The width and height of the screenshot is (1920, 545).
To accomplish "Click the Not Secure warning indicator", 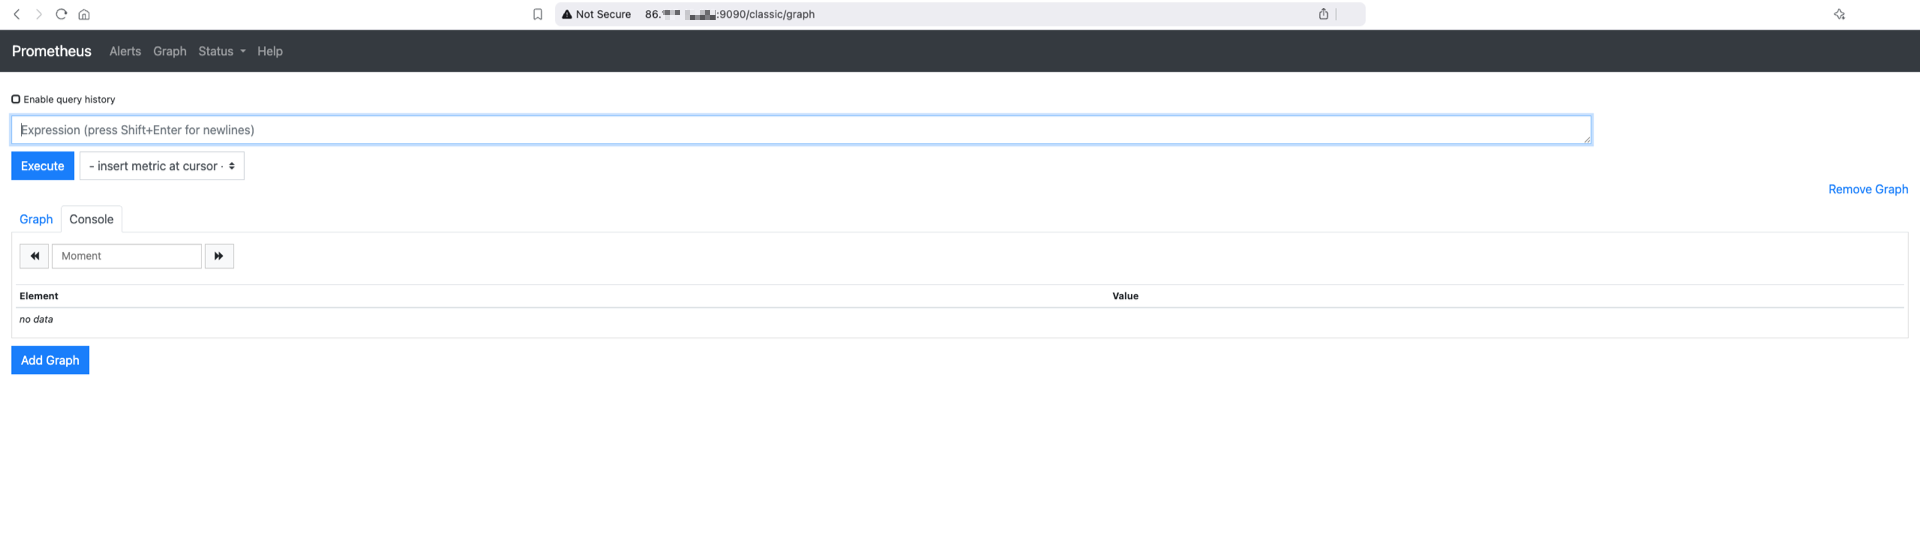I will (x=597, y=14).
